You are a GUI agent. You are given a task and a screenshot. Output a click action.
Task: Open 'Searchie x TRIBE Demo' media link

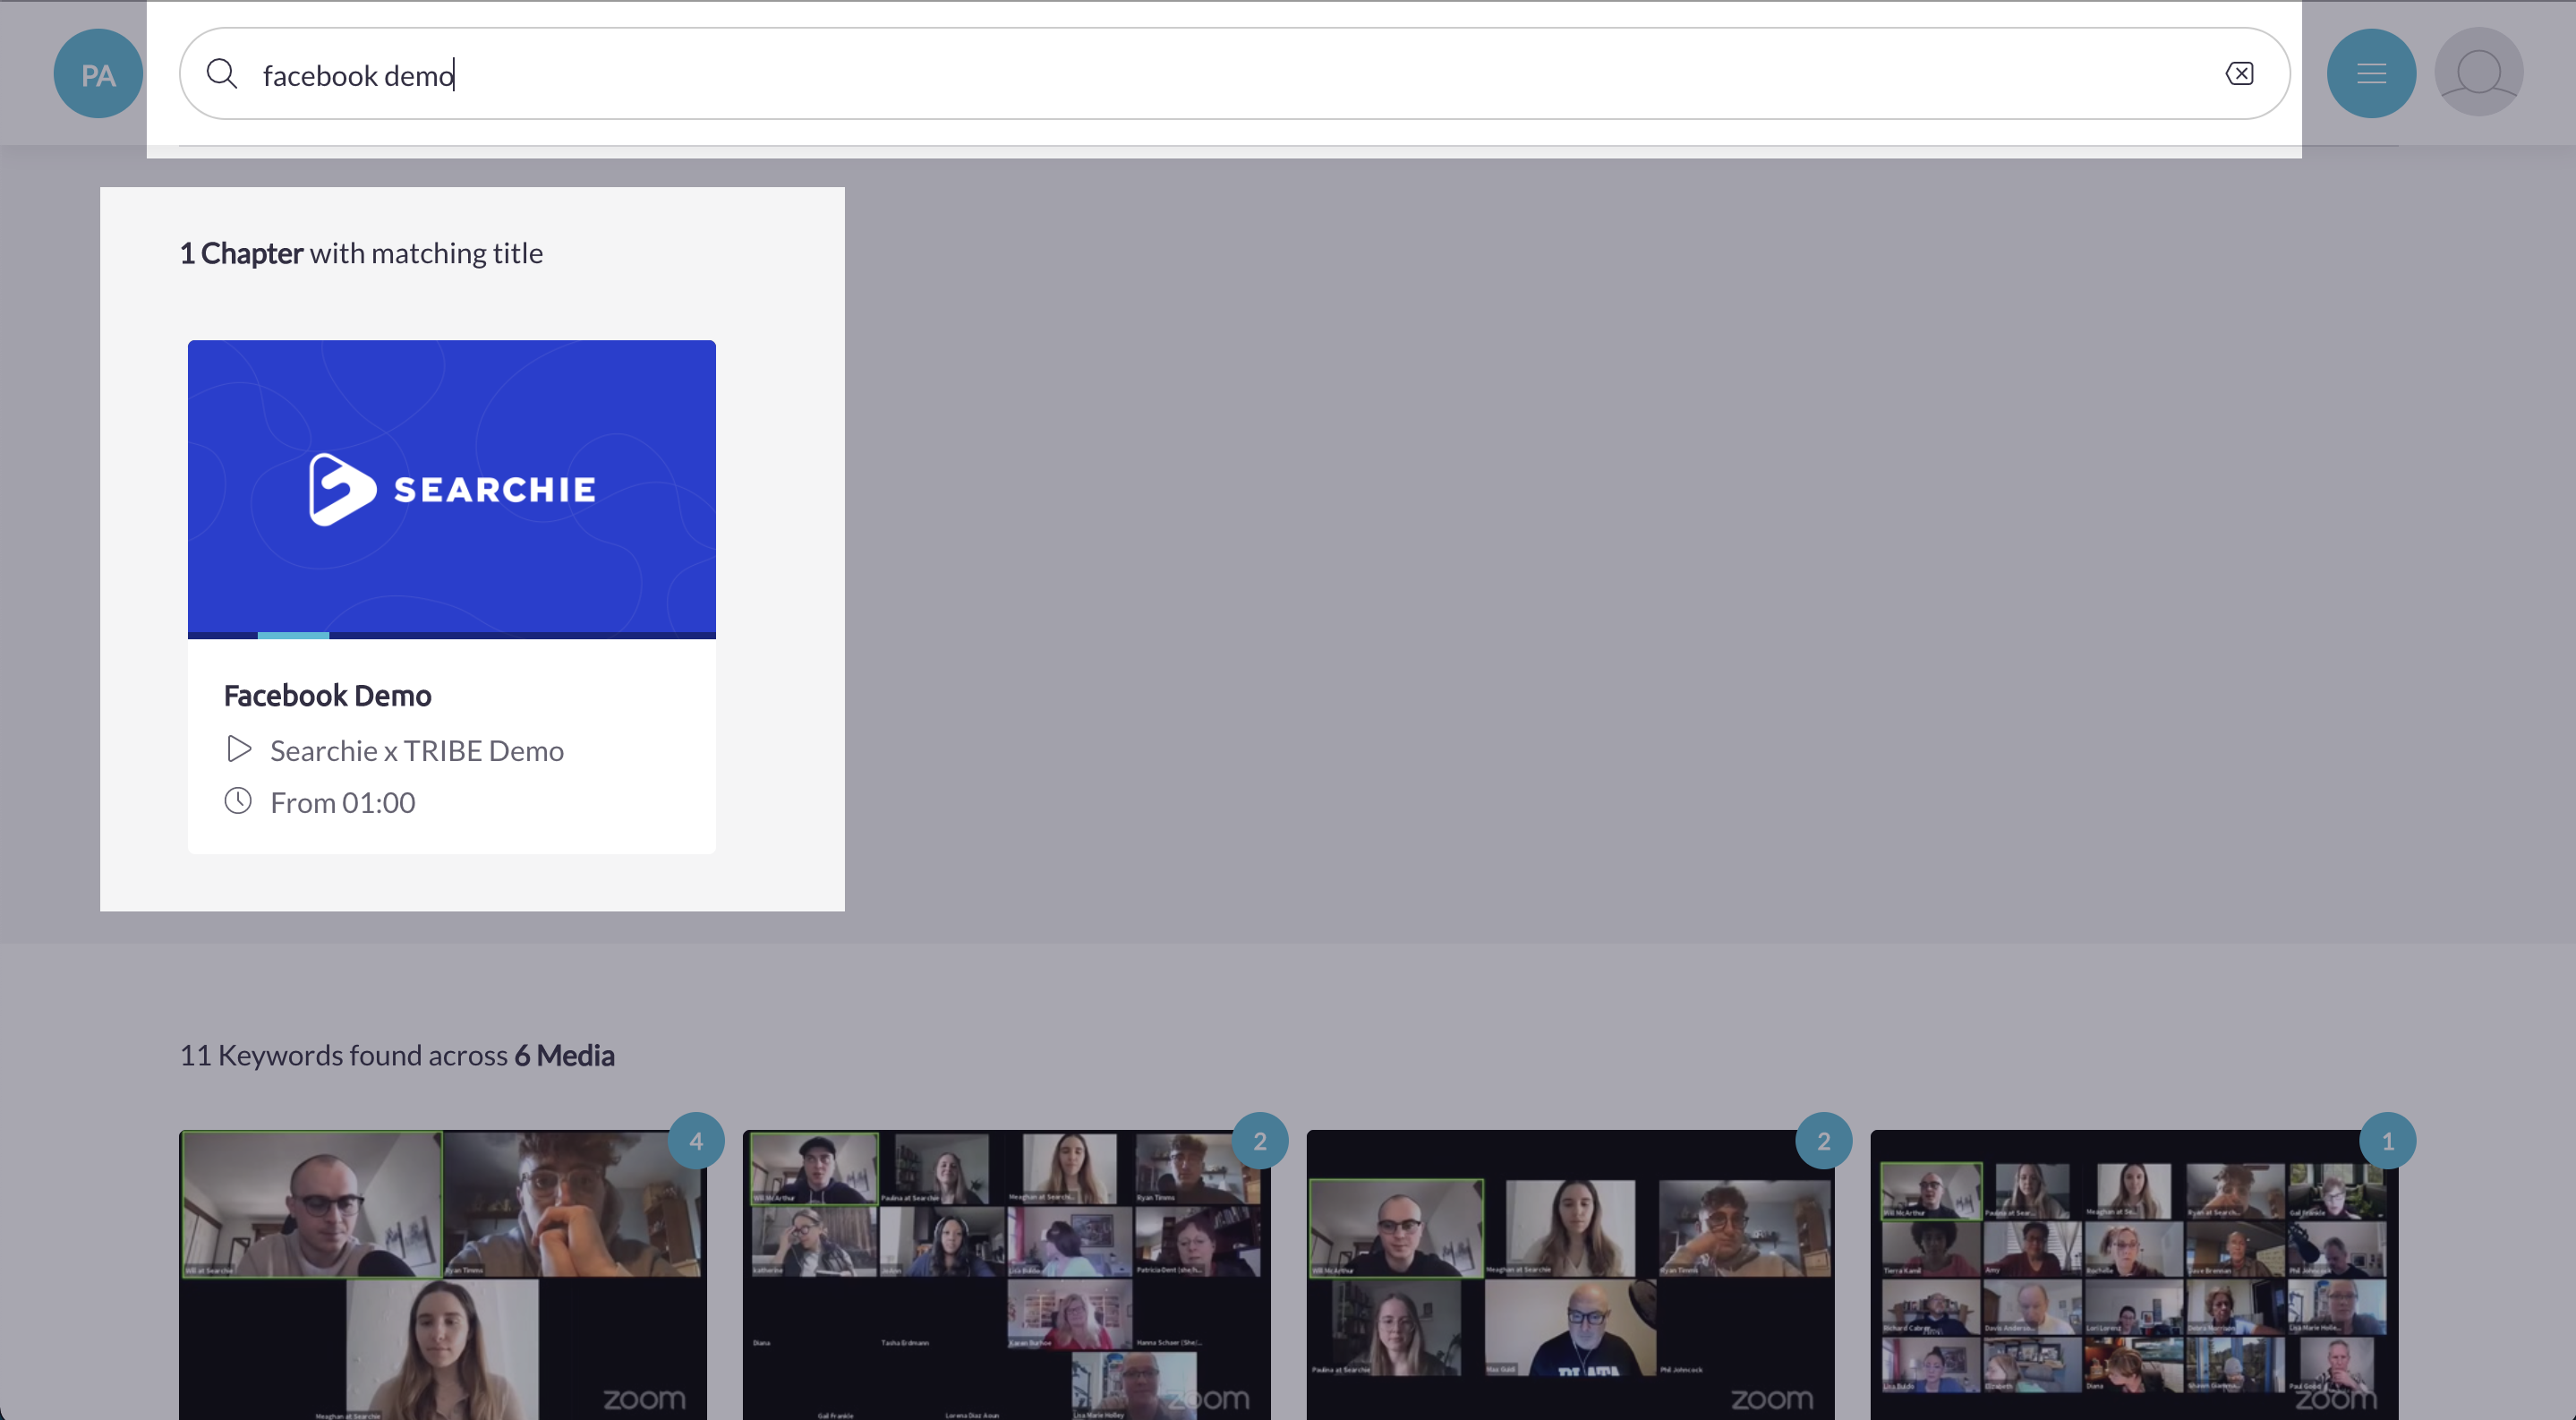click(x=417, y=751)
